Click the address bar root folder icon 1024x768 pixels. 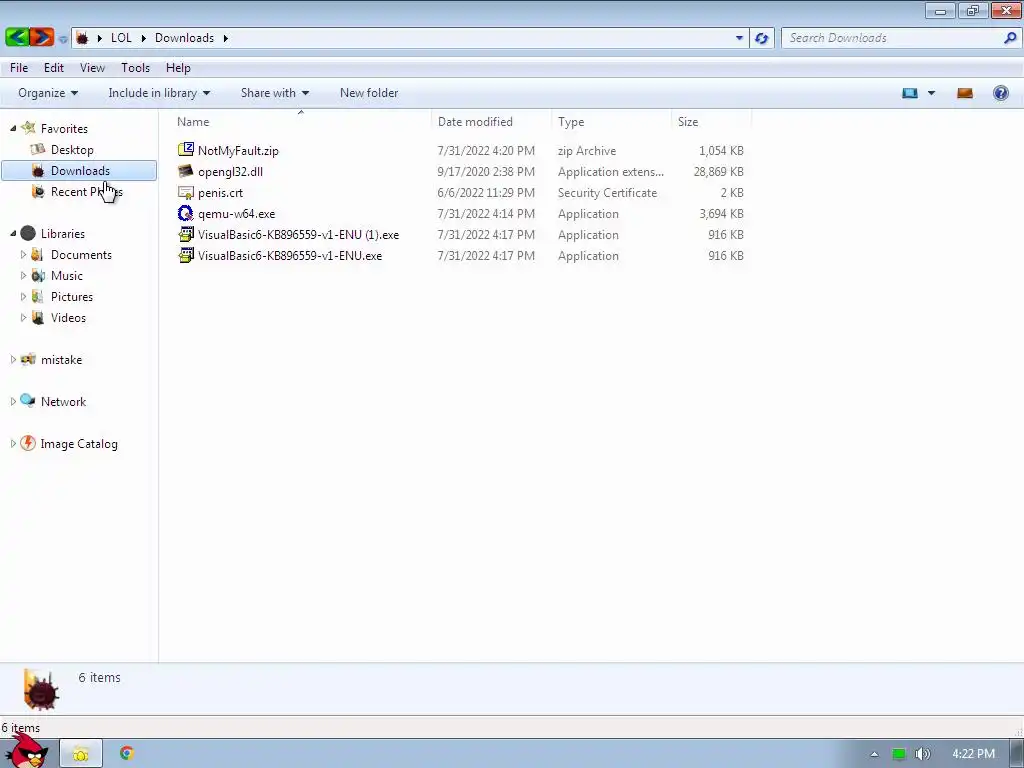[82, 38]
